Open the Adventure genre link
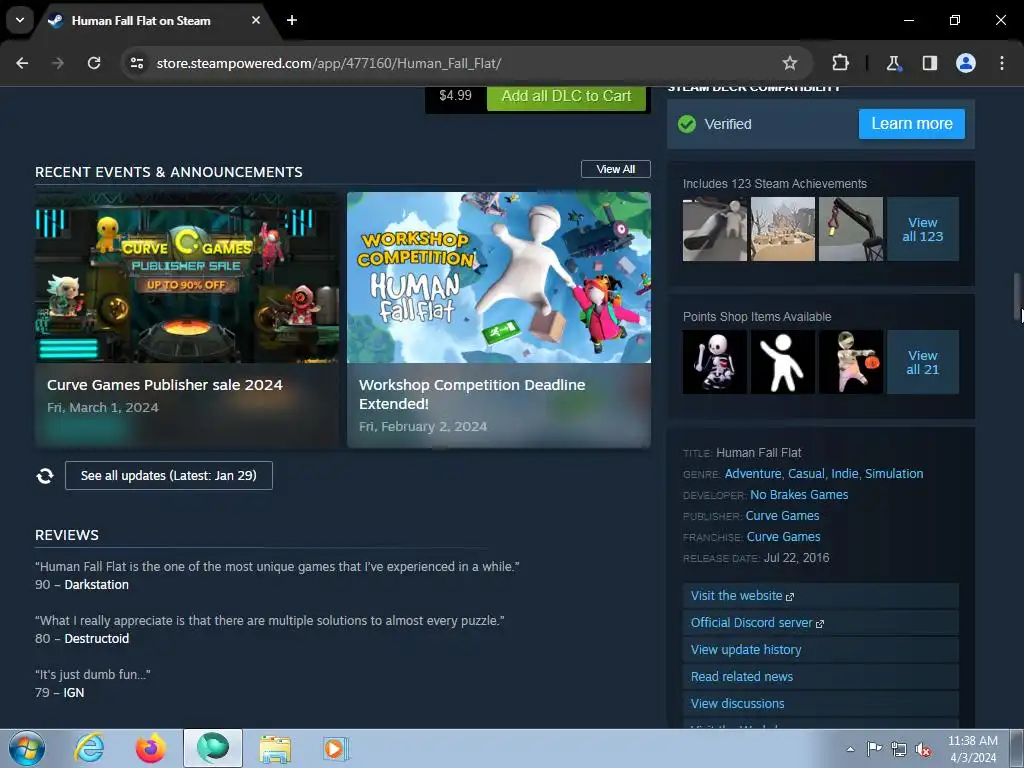Image resolution: width=1024 pixels, height=768 pixels. tap(753, 473)
